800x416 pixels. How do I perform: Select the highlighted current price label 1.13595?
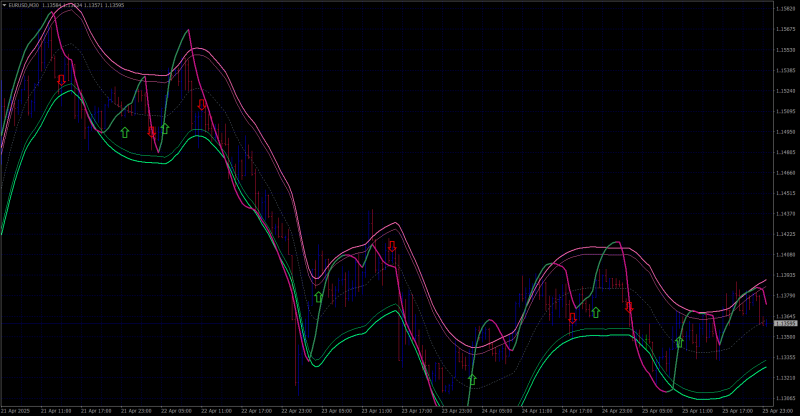786,324
